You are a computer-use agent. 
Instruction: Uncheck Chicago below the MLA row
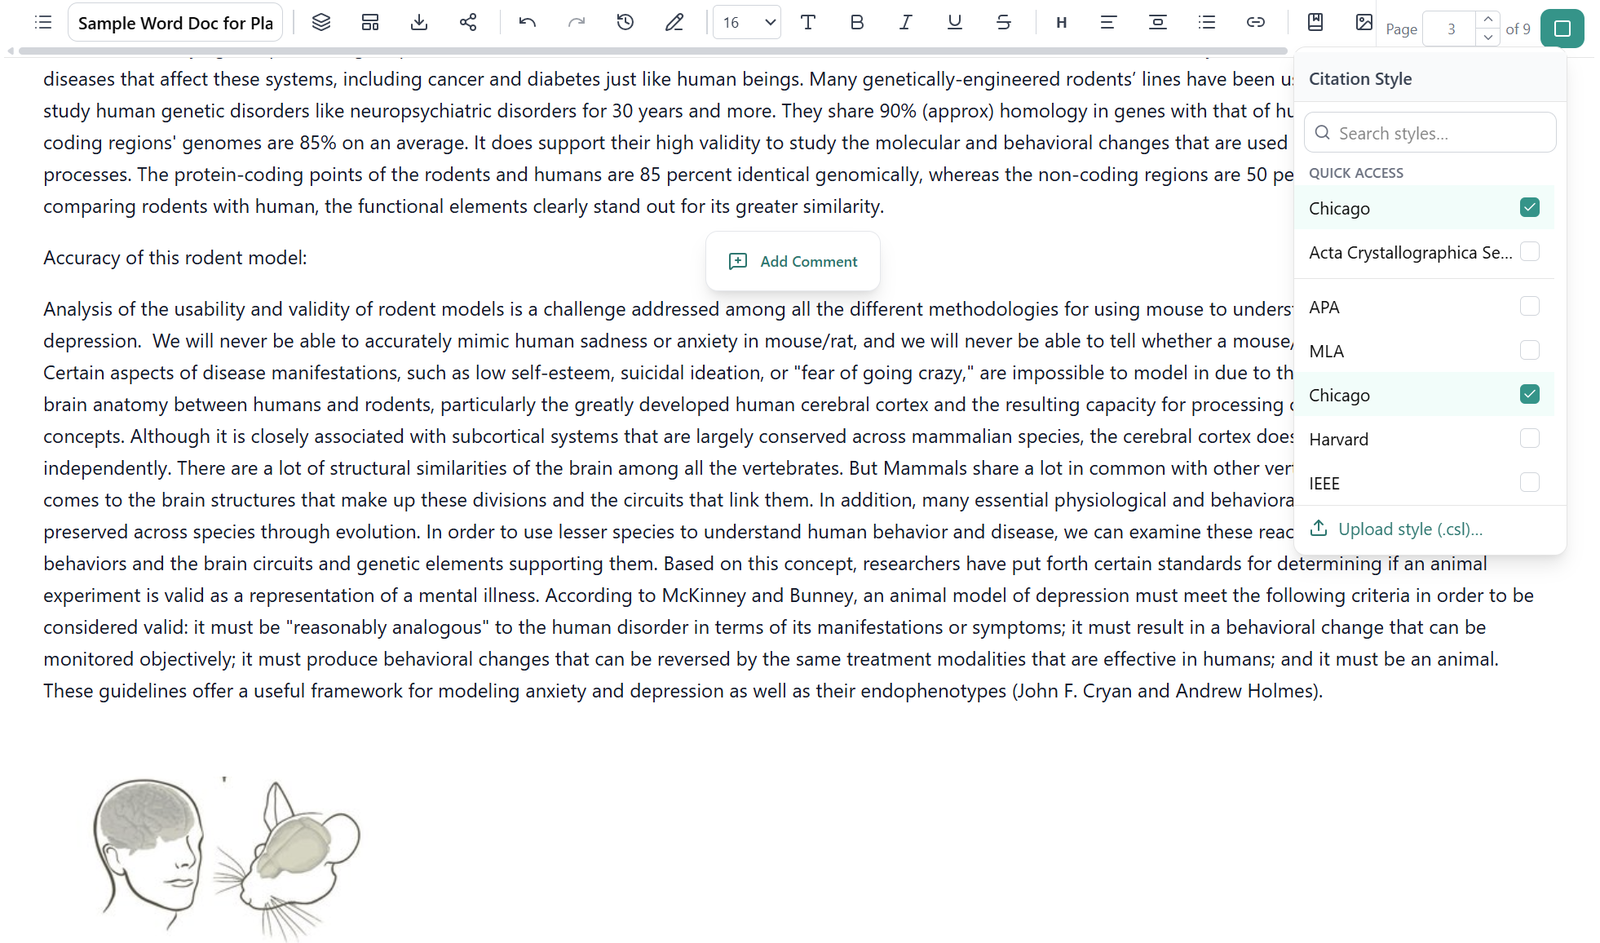click(x=1529, y=394)
